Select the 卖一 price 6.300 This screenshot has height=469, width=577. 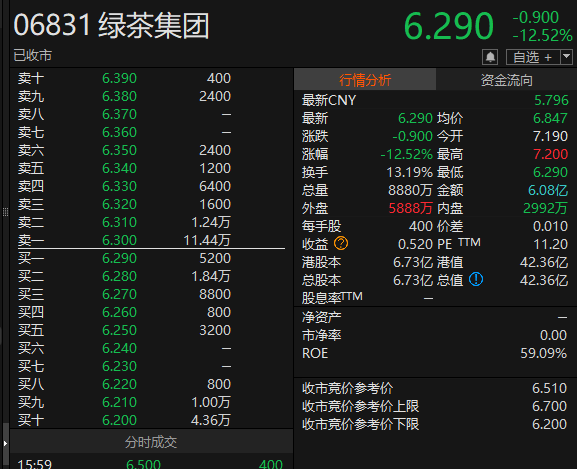pyautogui.click(x=119, y=240)
